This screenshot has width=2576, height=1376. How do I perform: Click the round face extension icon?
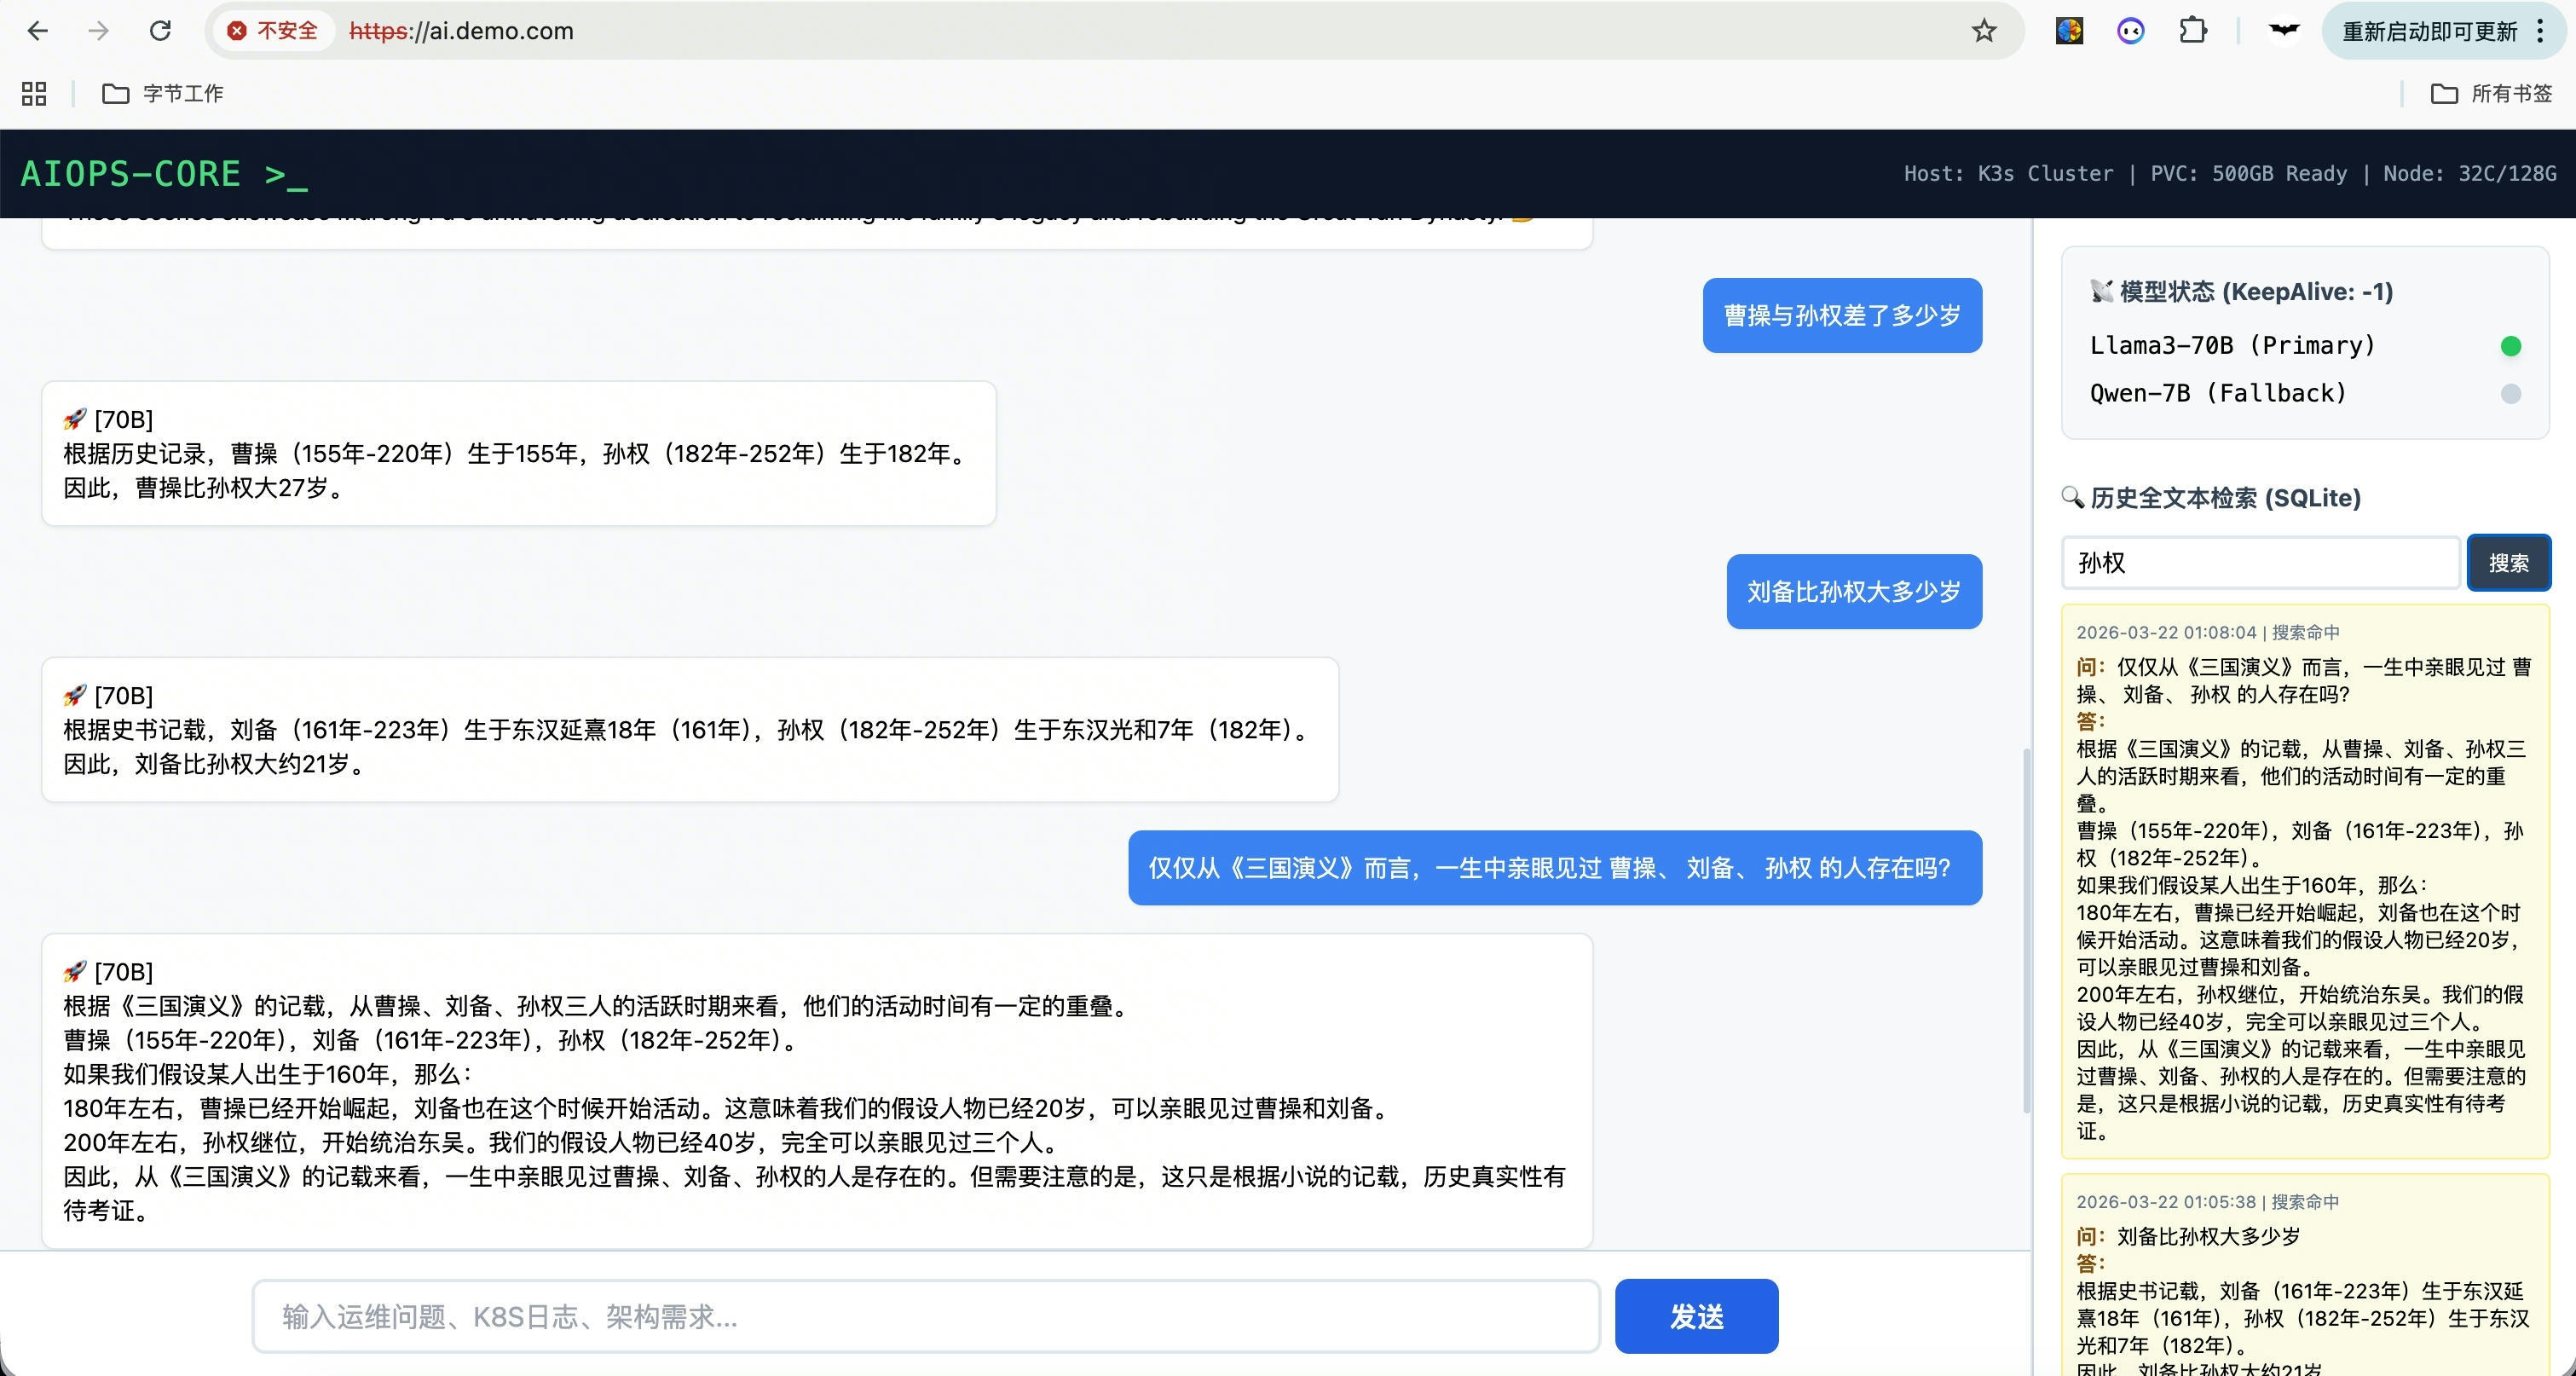point(2131,31)
